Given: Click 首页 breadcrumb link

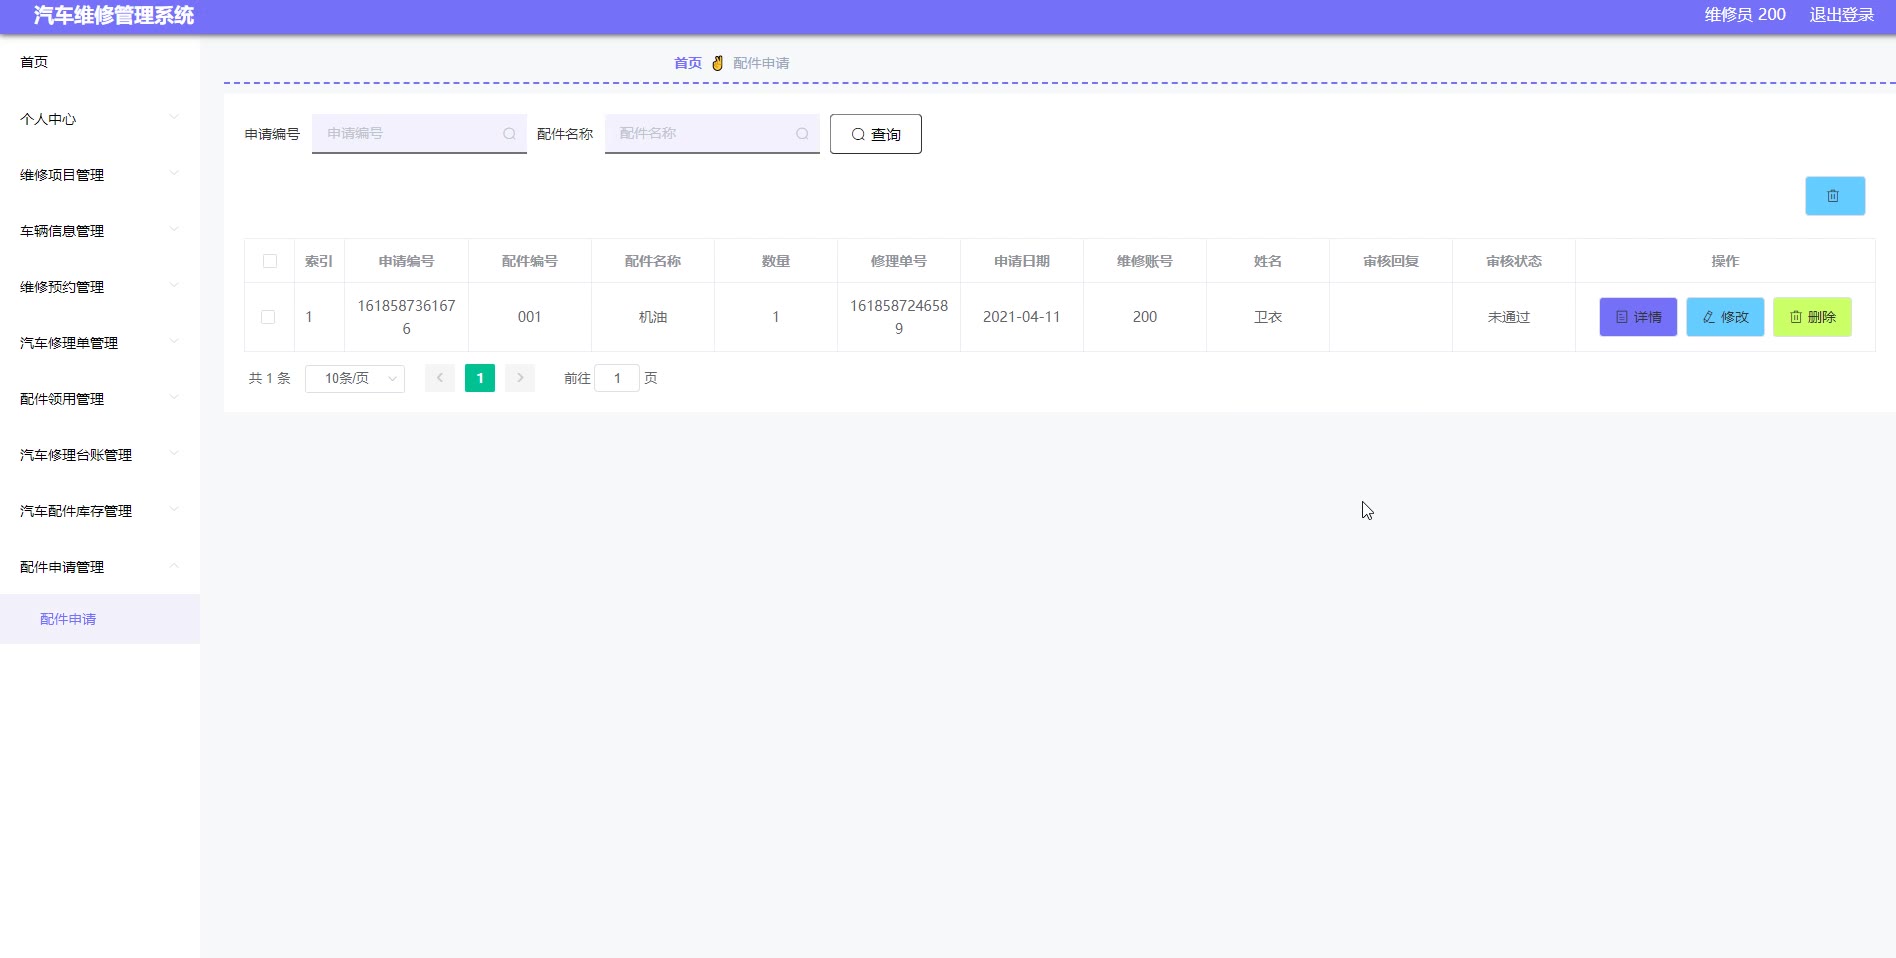Looking at the screenshot, I should [x=688, y=63].
